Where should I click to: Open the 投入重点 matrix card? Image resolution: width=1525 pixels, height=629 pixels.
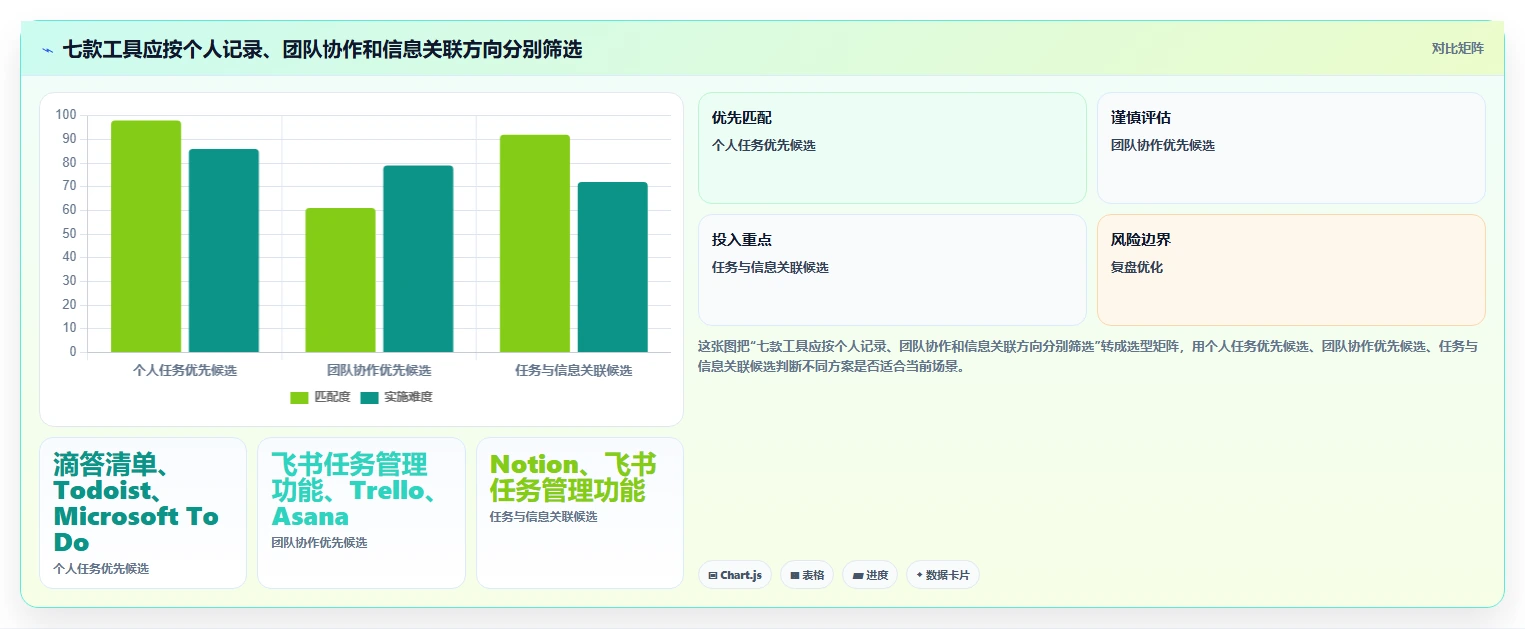click(x=892, y=270)
